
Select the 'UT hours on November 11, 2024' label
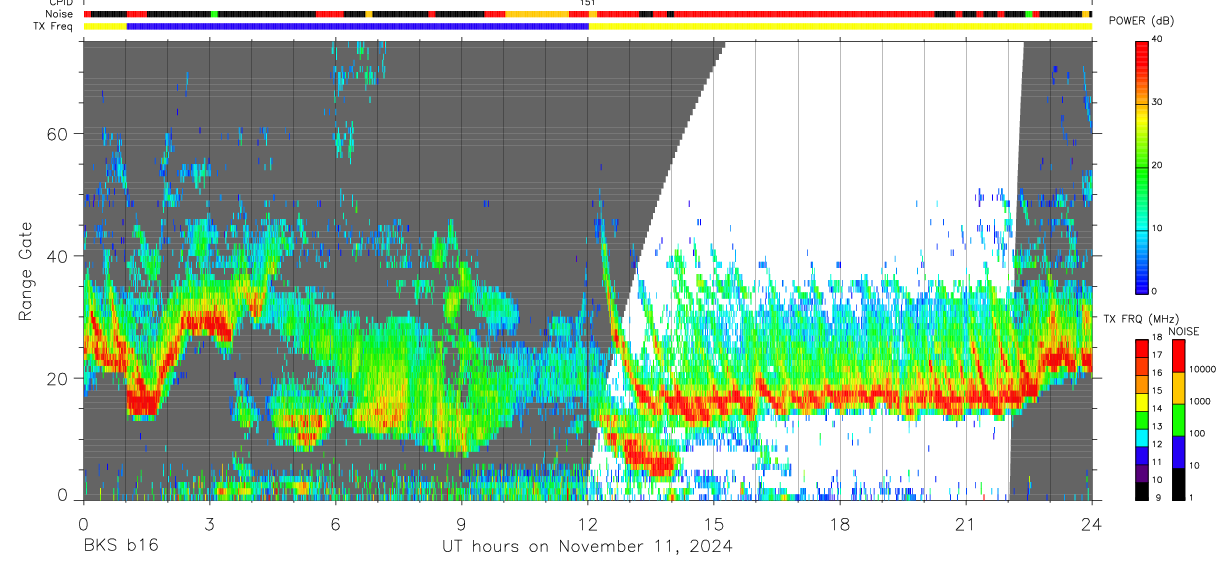587,547
